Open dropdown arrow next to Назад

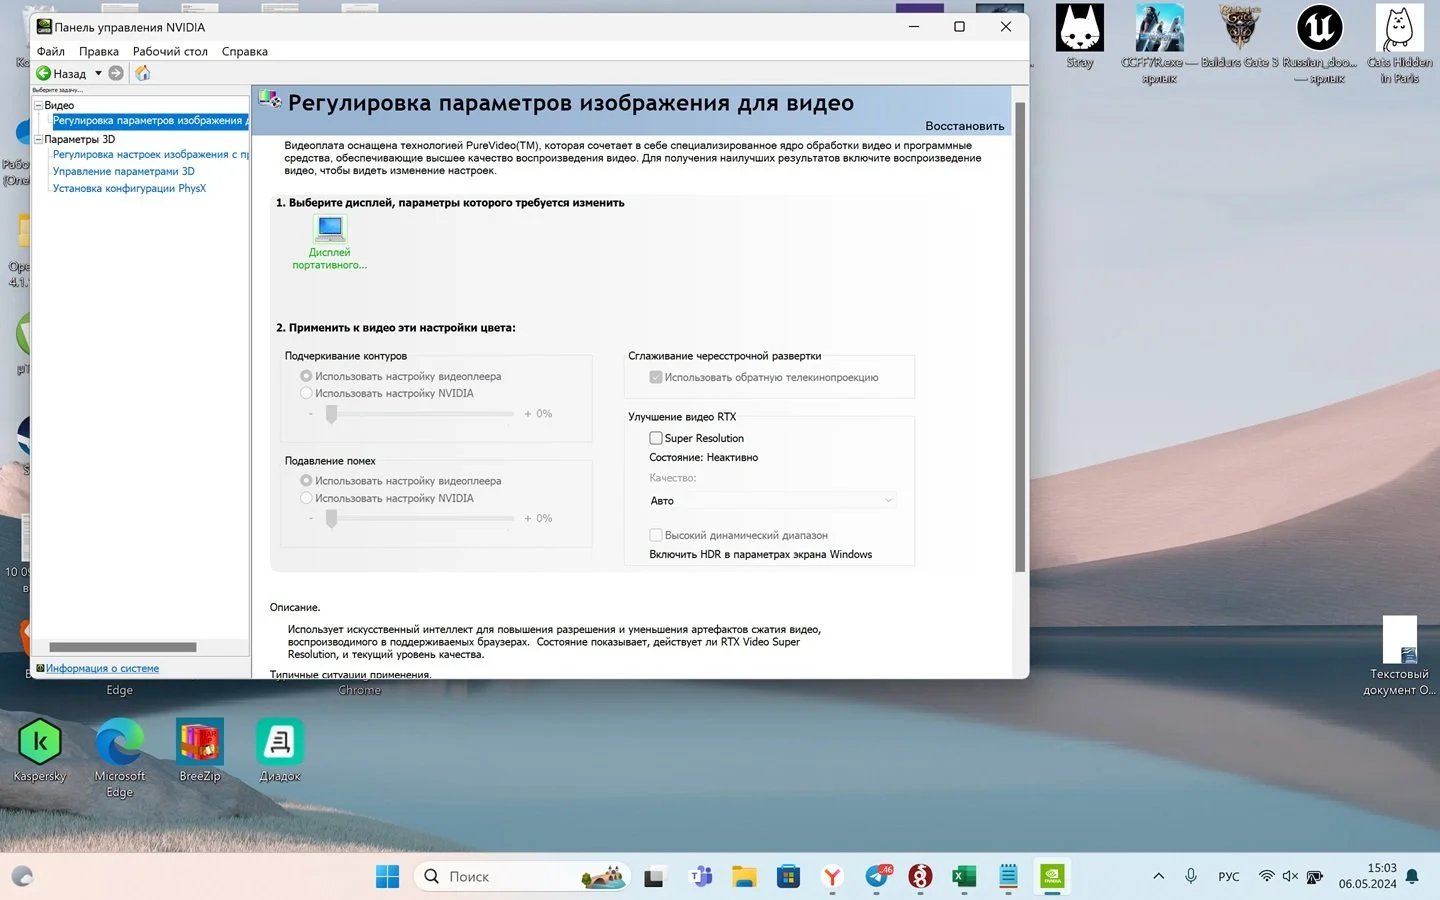coord(98,73)
